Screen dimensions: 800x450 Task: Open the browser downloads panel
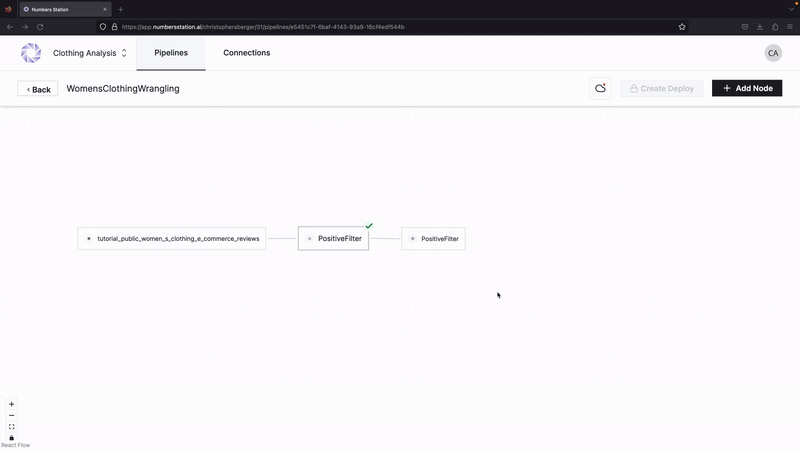click(760, 27)
